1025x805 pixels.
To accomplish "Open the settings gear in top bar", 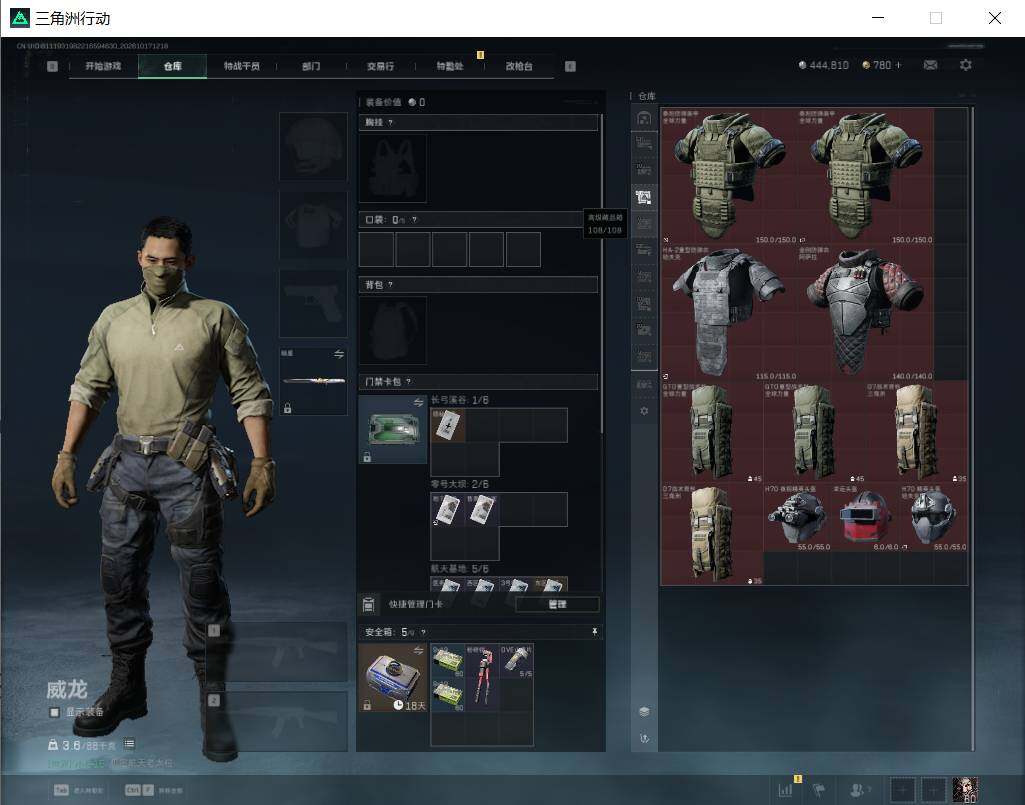I will (x=966, y=65).
